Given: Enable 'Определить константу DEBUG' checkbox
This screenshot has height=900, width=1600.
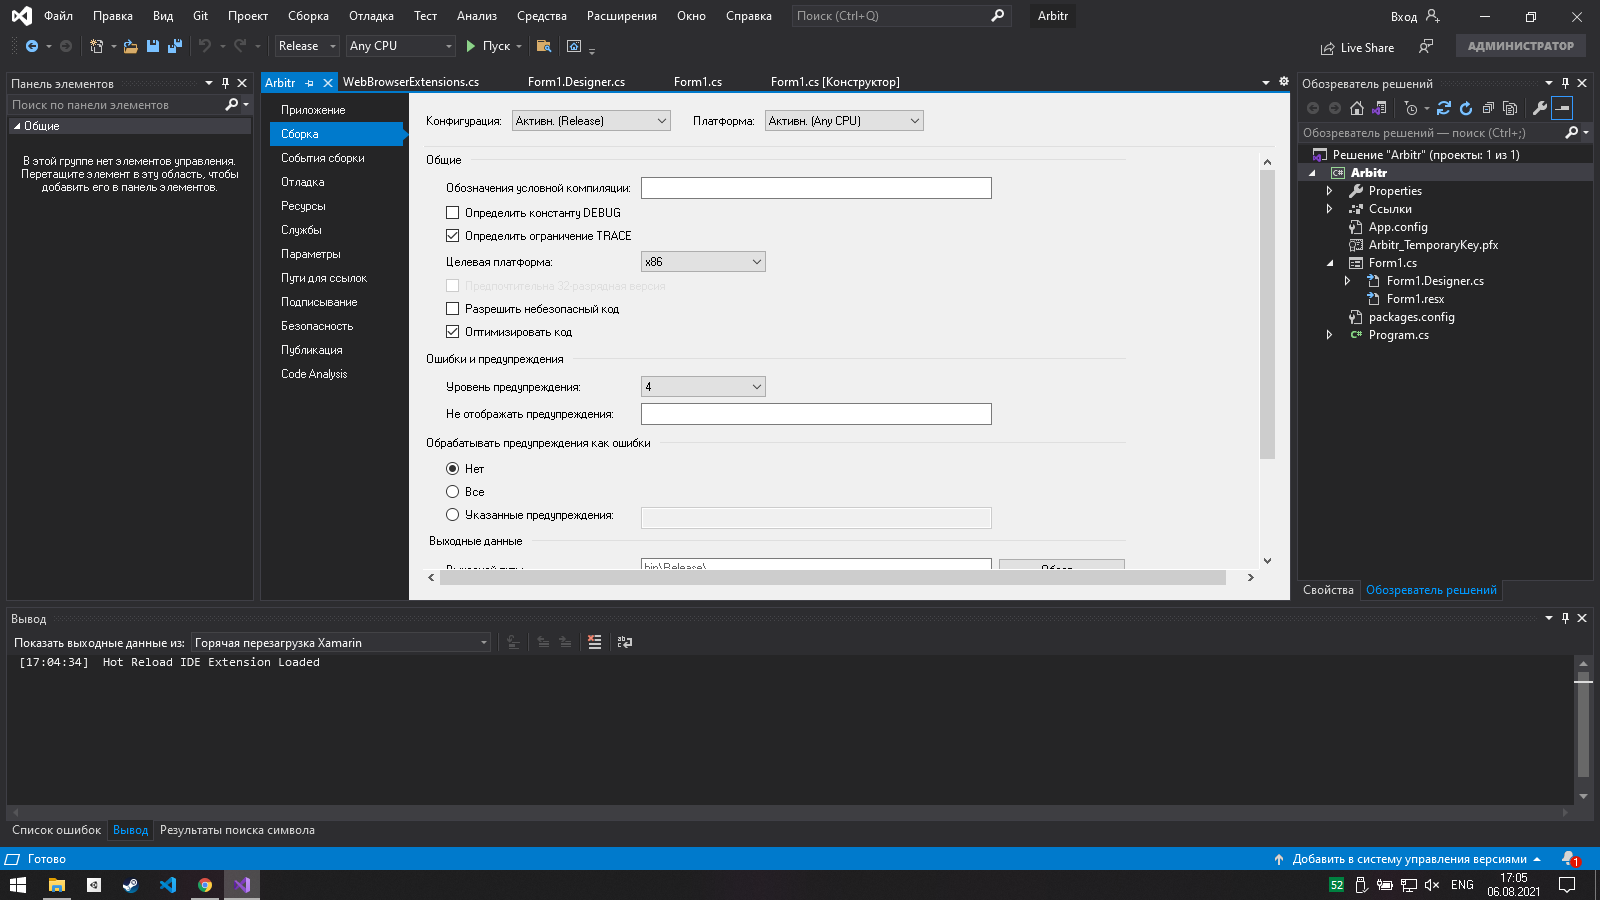Looking at the screenshot, I should click(x=452, y=213).
